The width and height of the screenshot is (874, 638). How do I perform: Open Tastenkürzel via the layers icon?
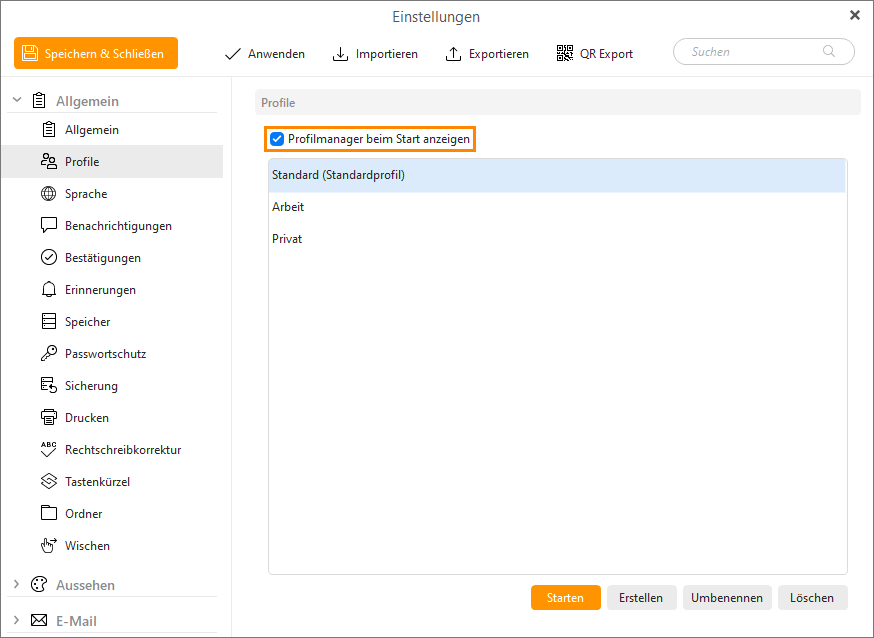(48, 482)
